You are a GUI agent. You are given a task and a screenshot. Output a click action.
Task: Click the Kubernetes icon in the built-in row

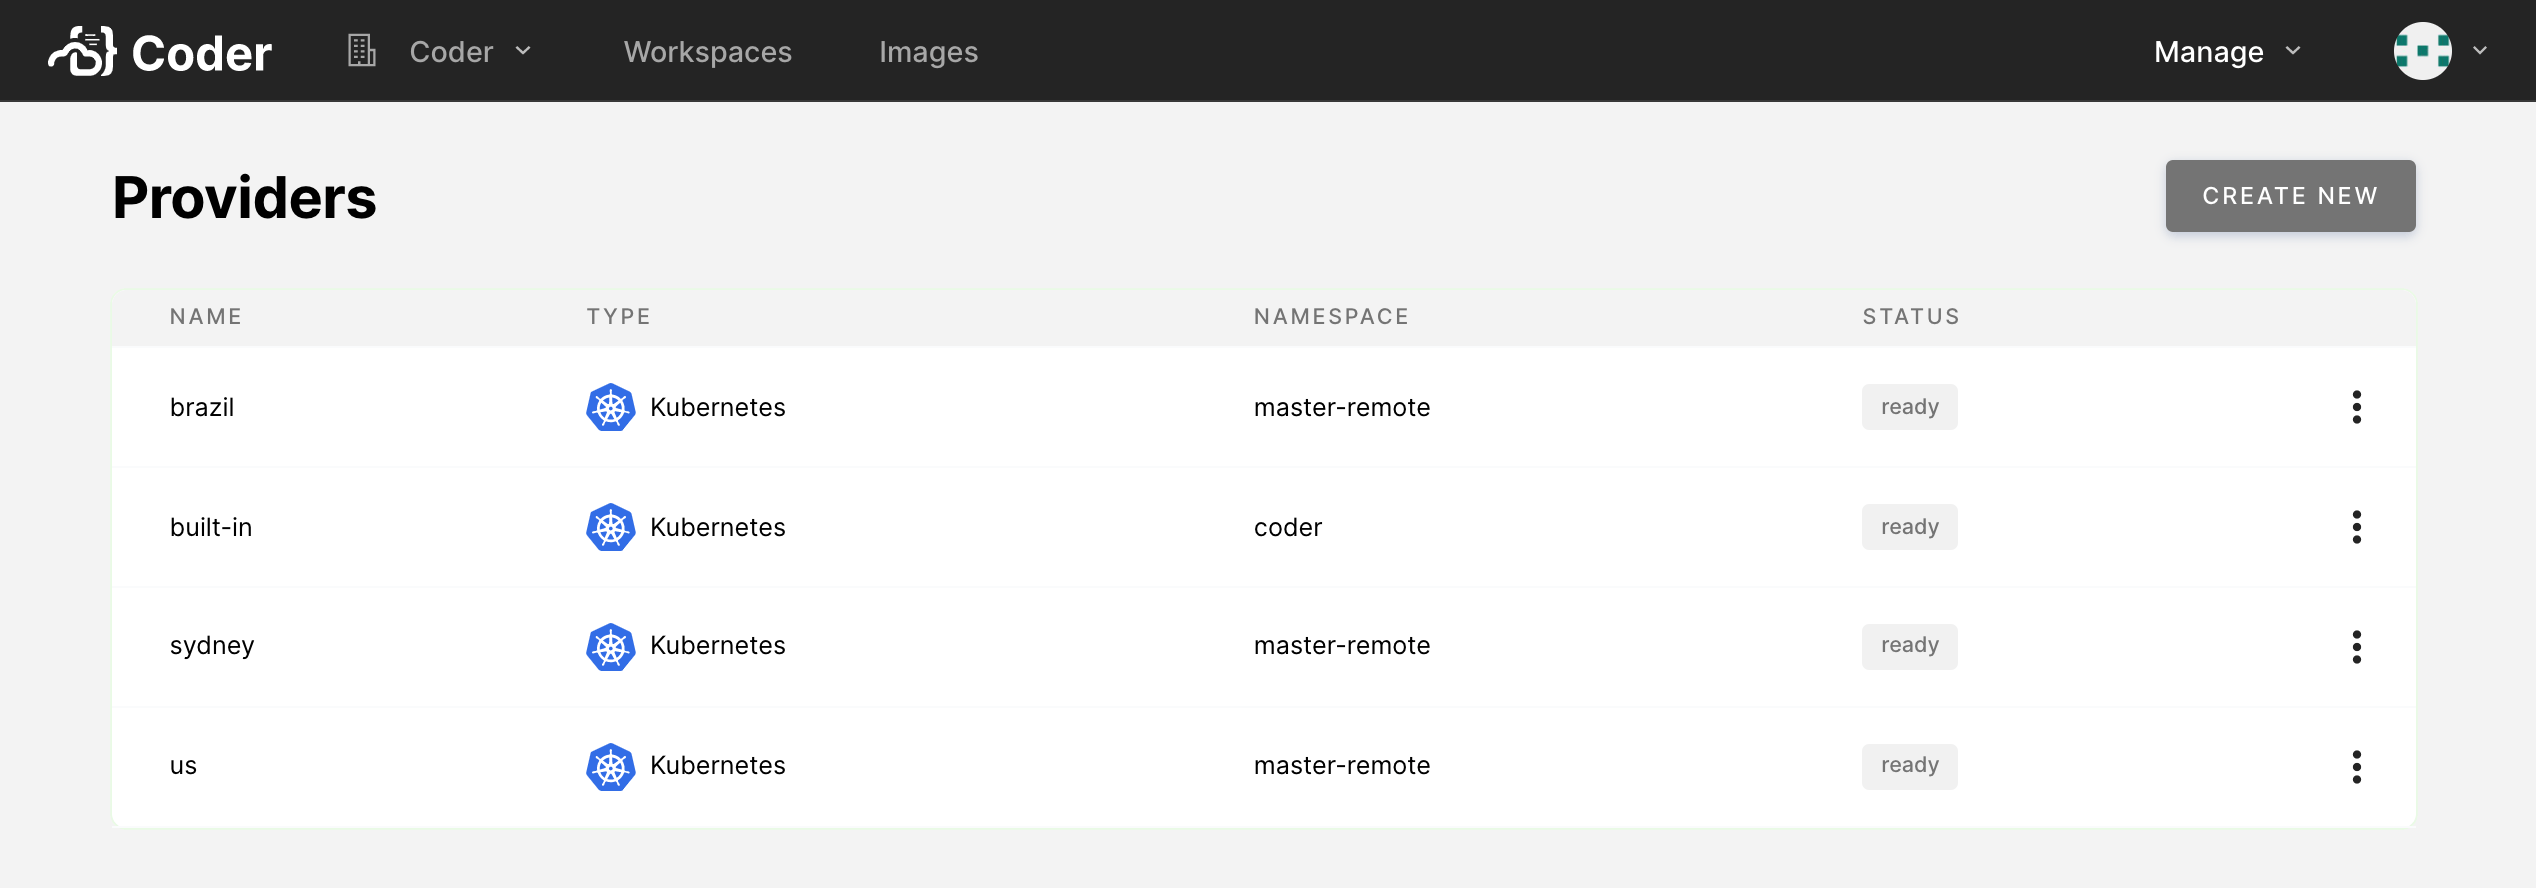(610, 527)
